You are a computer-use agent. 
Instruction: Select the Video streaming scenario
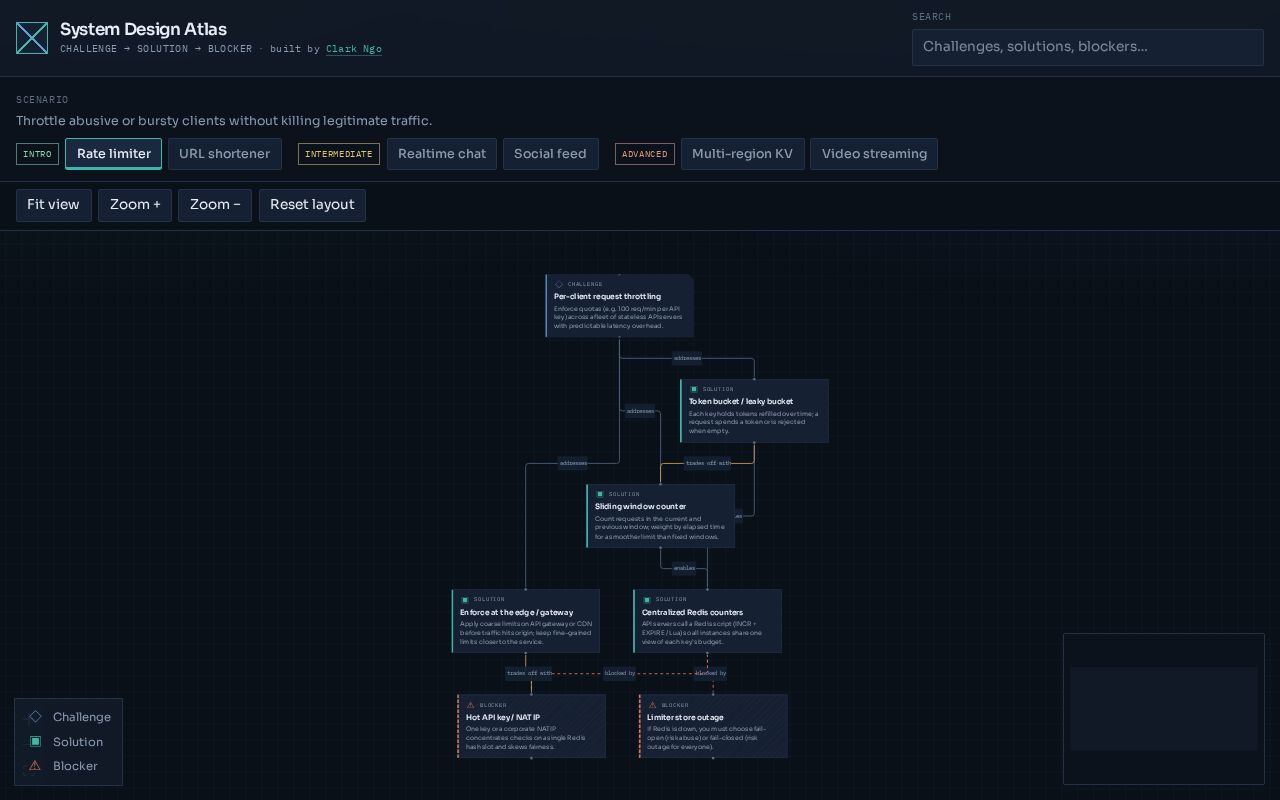[x=874, y=154]
